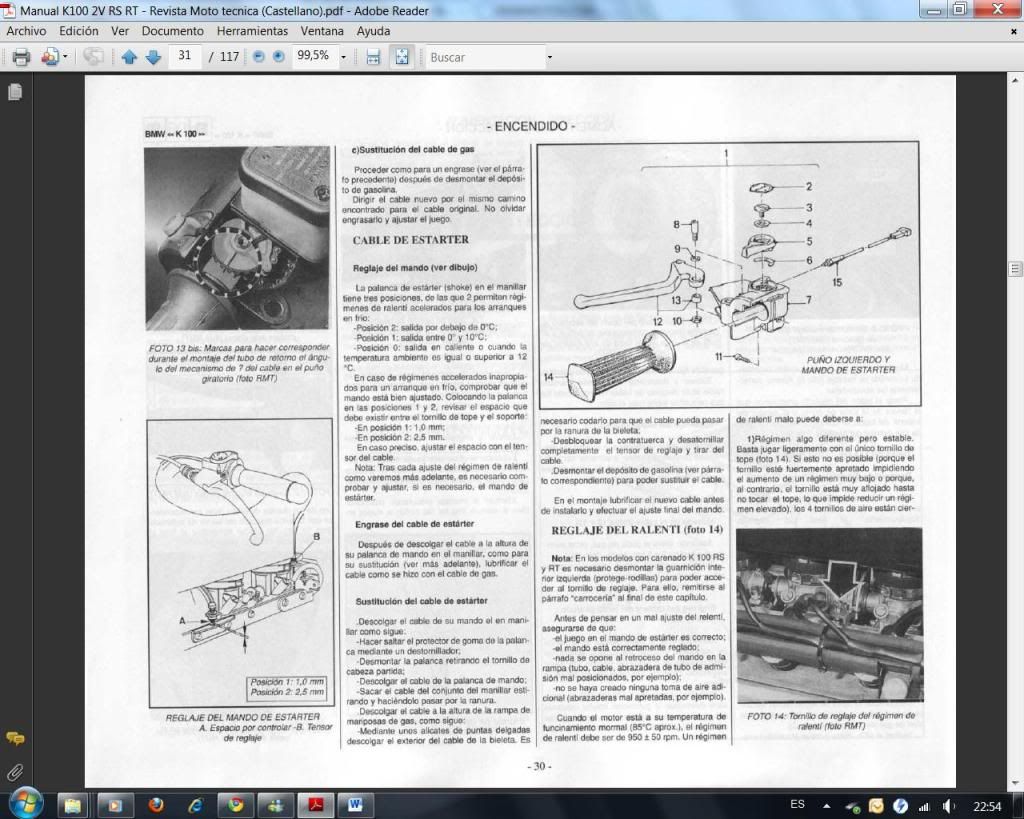Click scrollbar down arrow at bottom right
Viewport: 1024px width, 819px height.
[x=1015, y=782]
